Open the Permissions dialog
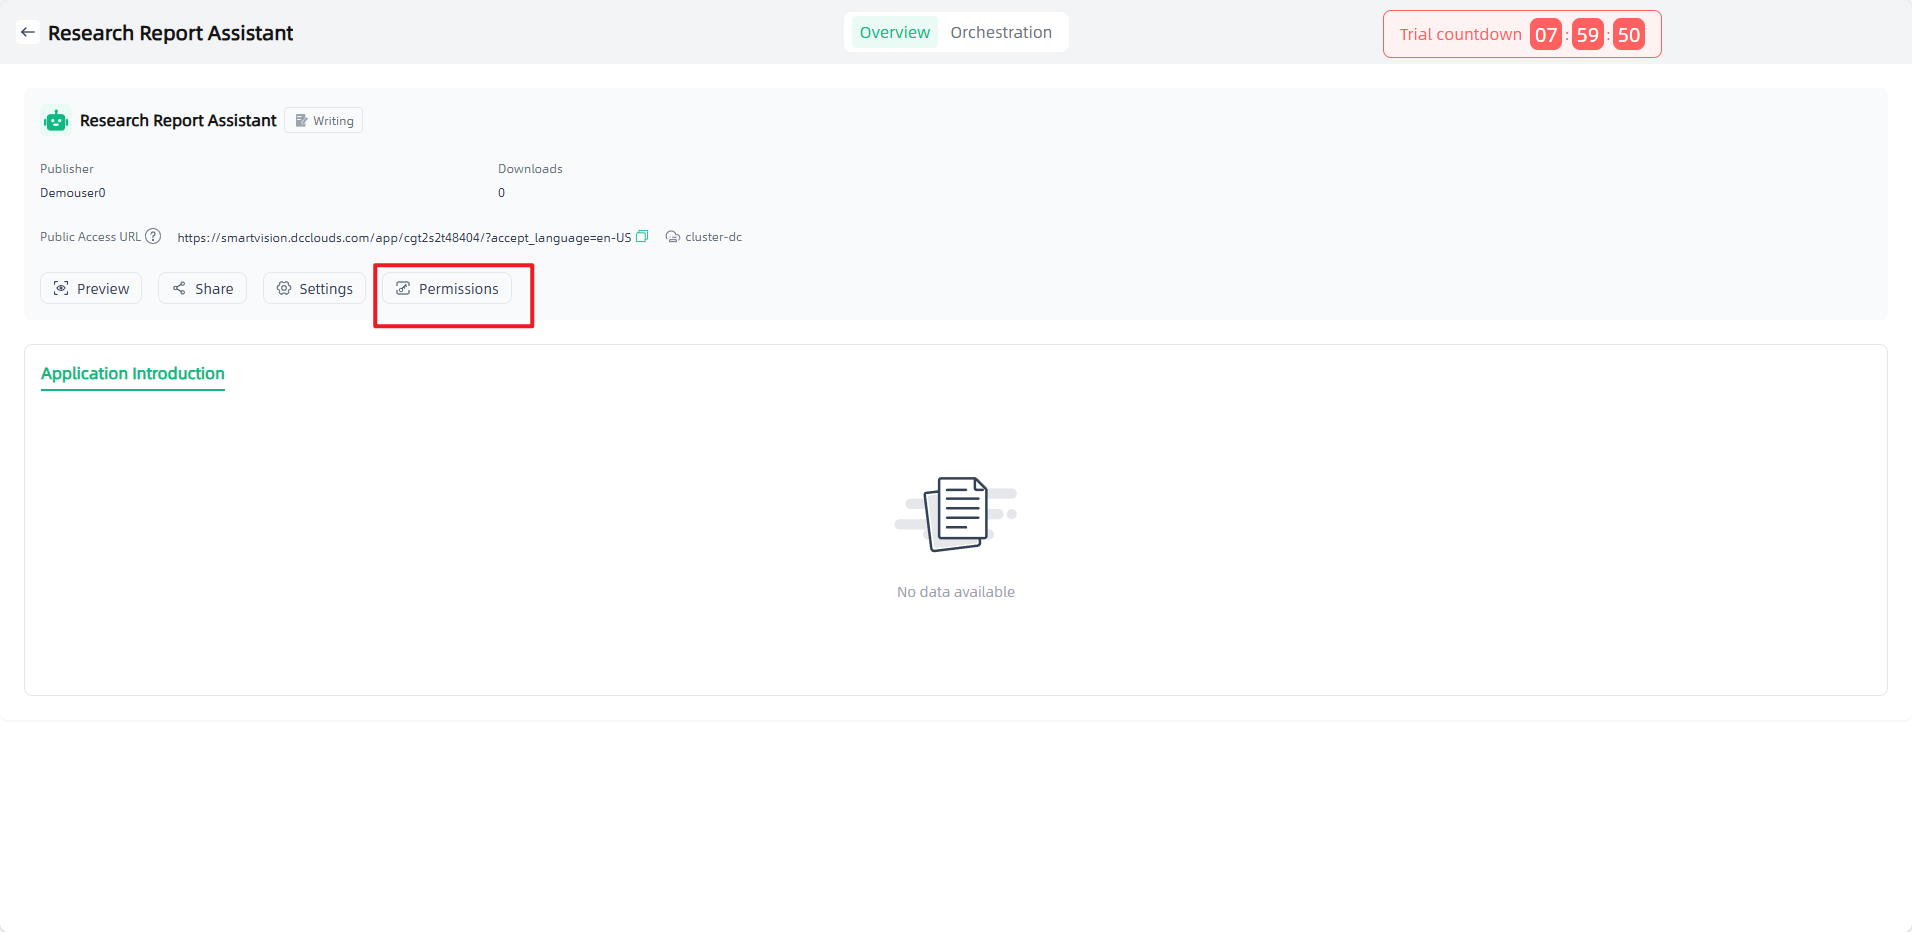Viewport: 1912px width, 932px height. pos(447,289)
